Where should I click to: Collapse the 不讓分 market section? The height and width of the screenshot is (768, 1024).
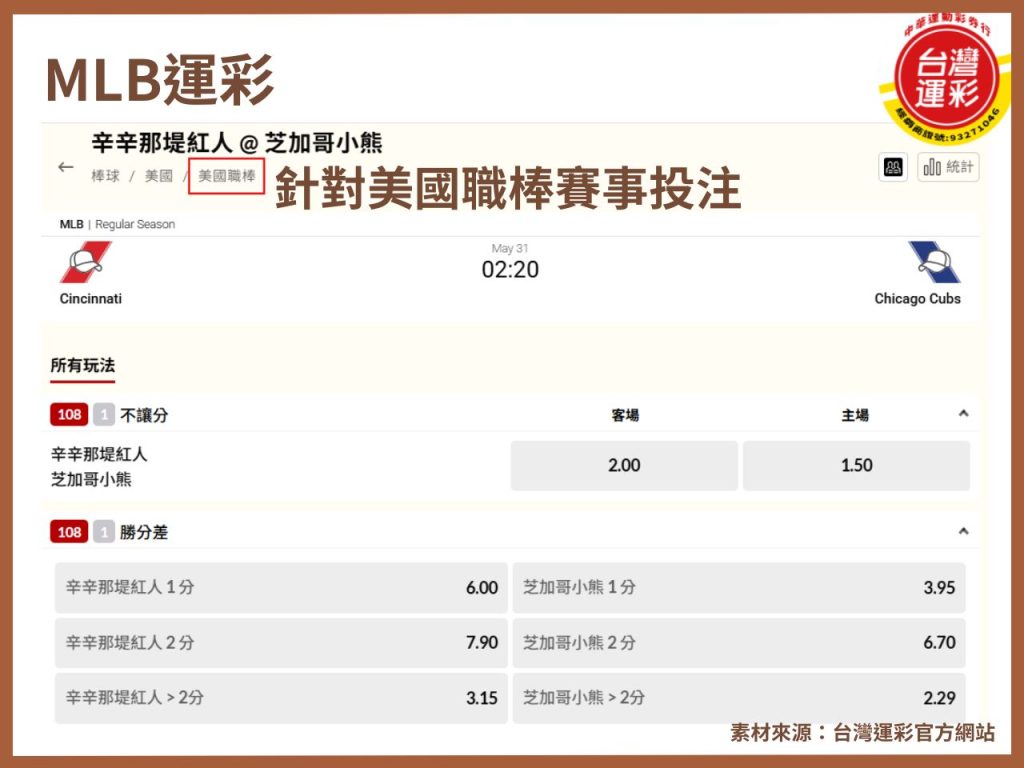pyautogui.click(x=963, y=413)
